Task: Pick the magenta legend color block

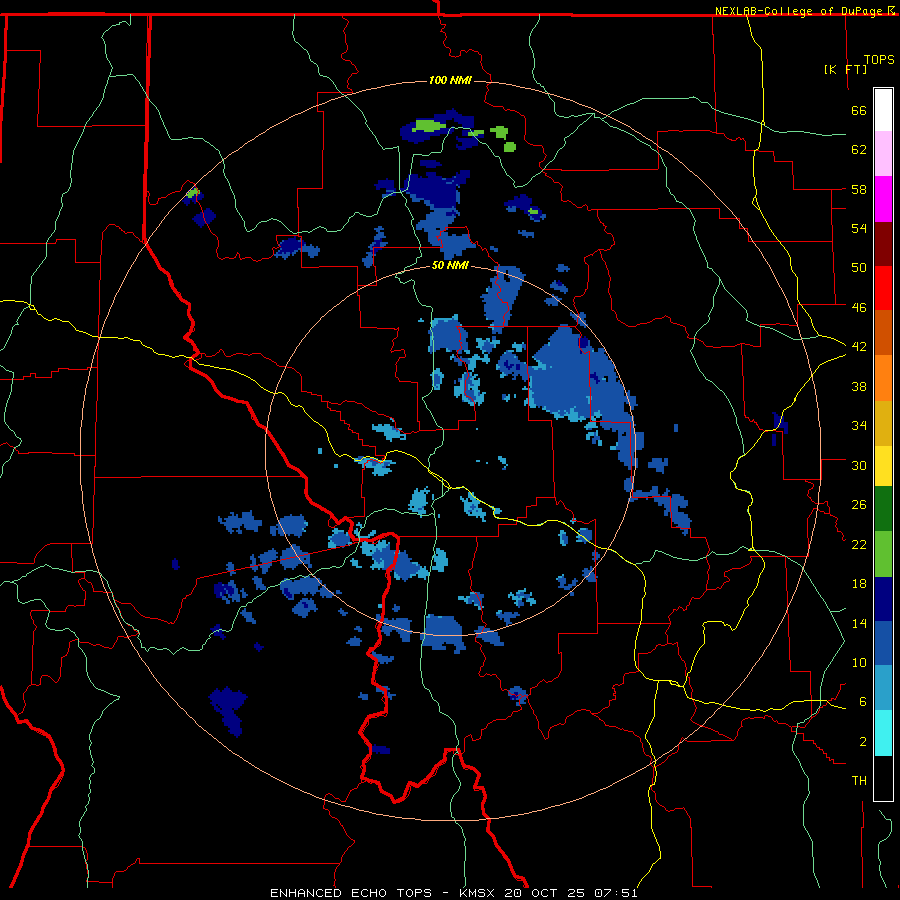Action: tap(883, 199)
